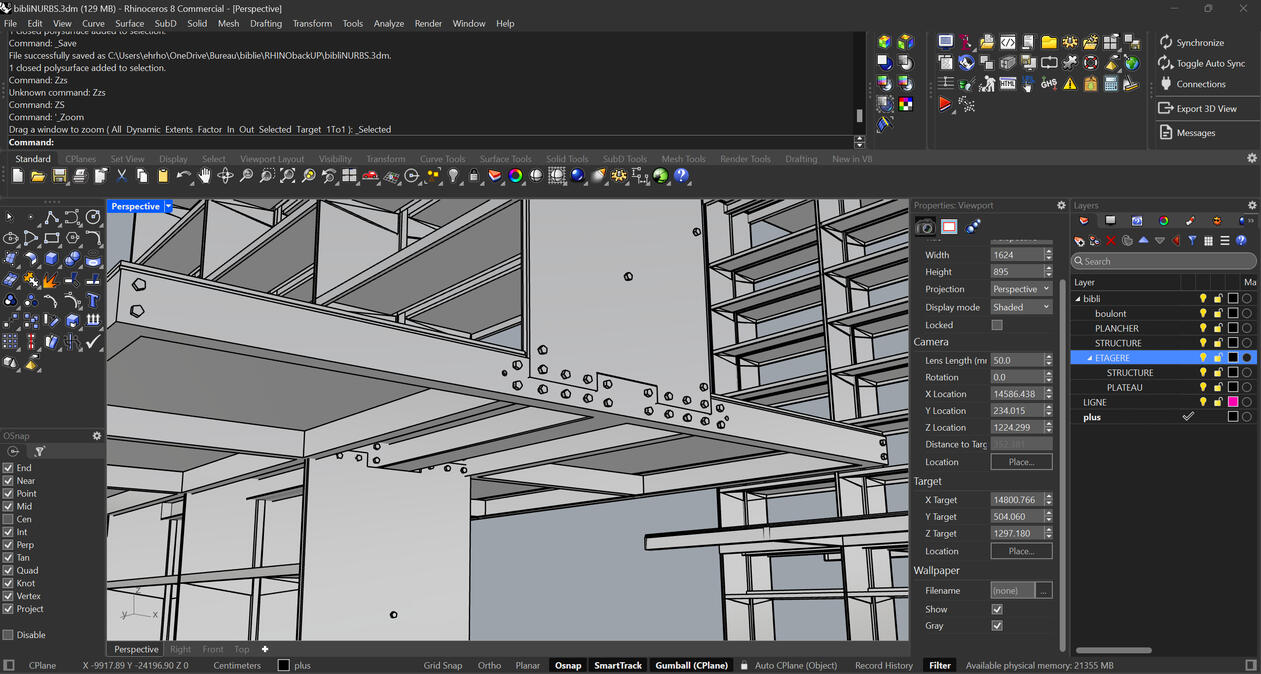The width and height of the screenshot is (1261, 674).
Task: Click the Undo arrow icon
Action: coord(183,176)
